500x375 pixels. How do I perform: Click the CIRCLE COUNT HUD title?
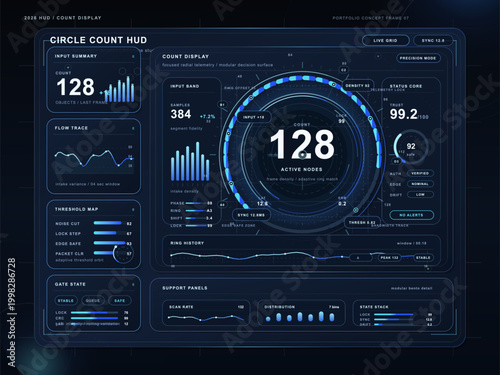pyautogui.click(x=98, y=40)
